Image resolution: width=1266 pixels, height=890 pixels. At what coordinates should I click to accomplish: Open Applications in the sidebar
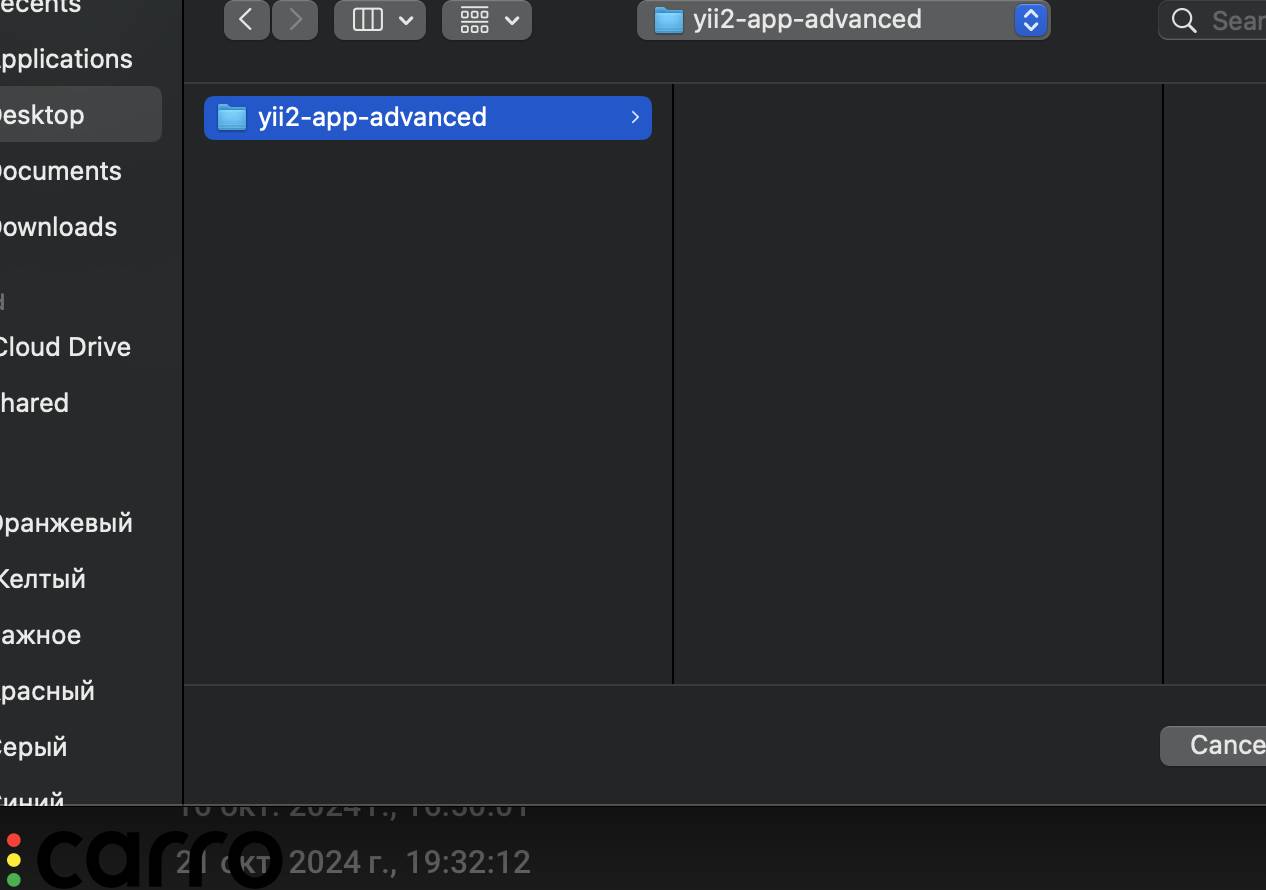click(x=65, y=59)
